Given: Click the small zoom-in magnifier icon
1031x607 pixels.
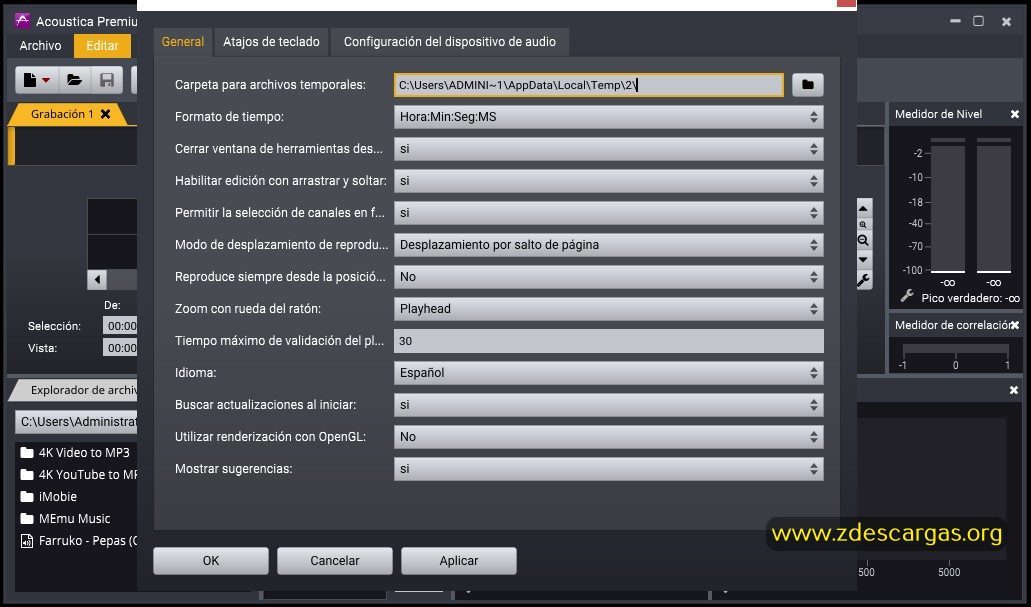Looking at the screenshot, I should 863,225.
